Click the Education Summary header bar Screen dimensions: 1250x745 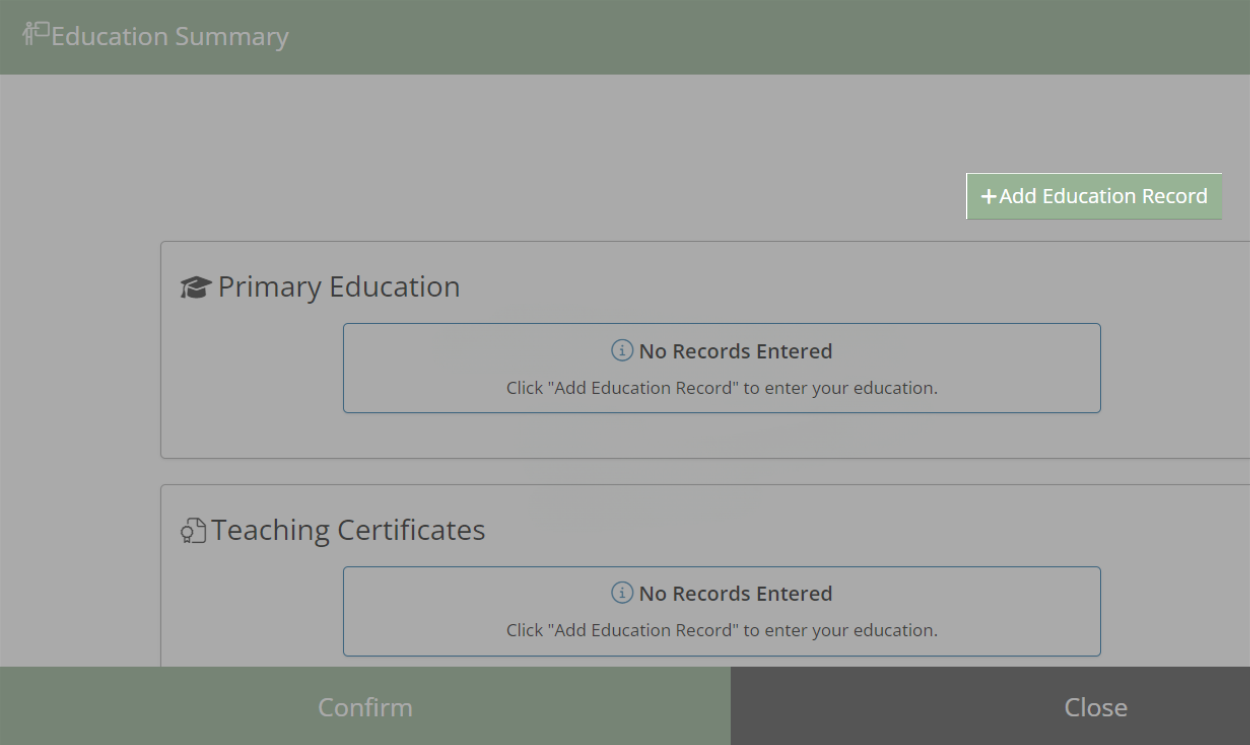point(625,36)
